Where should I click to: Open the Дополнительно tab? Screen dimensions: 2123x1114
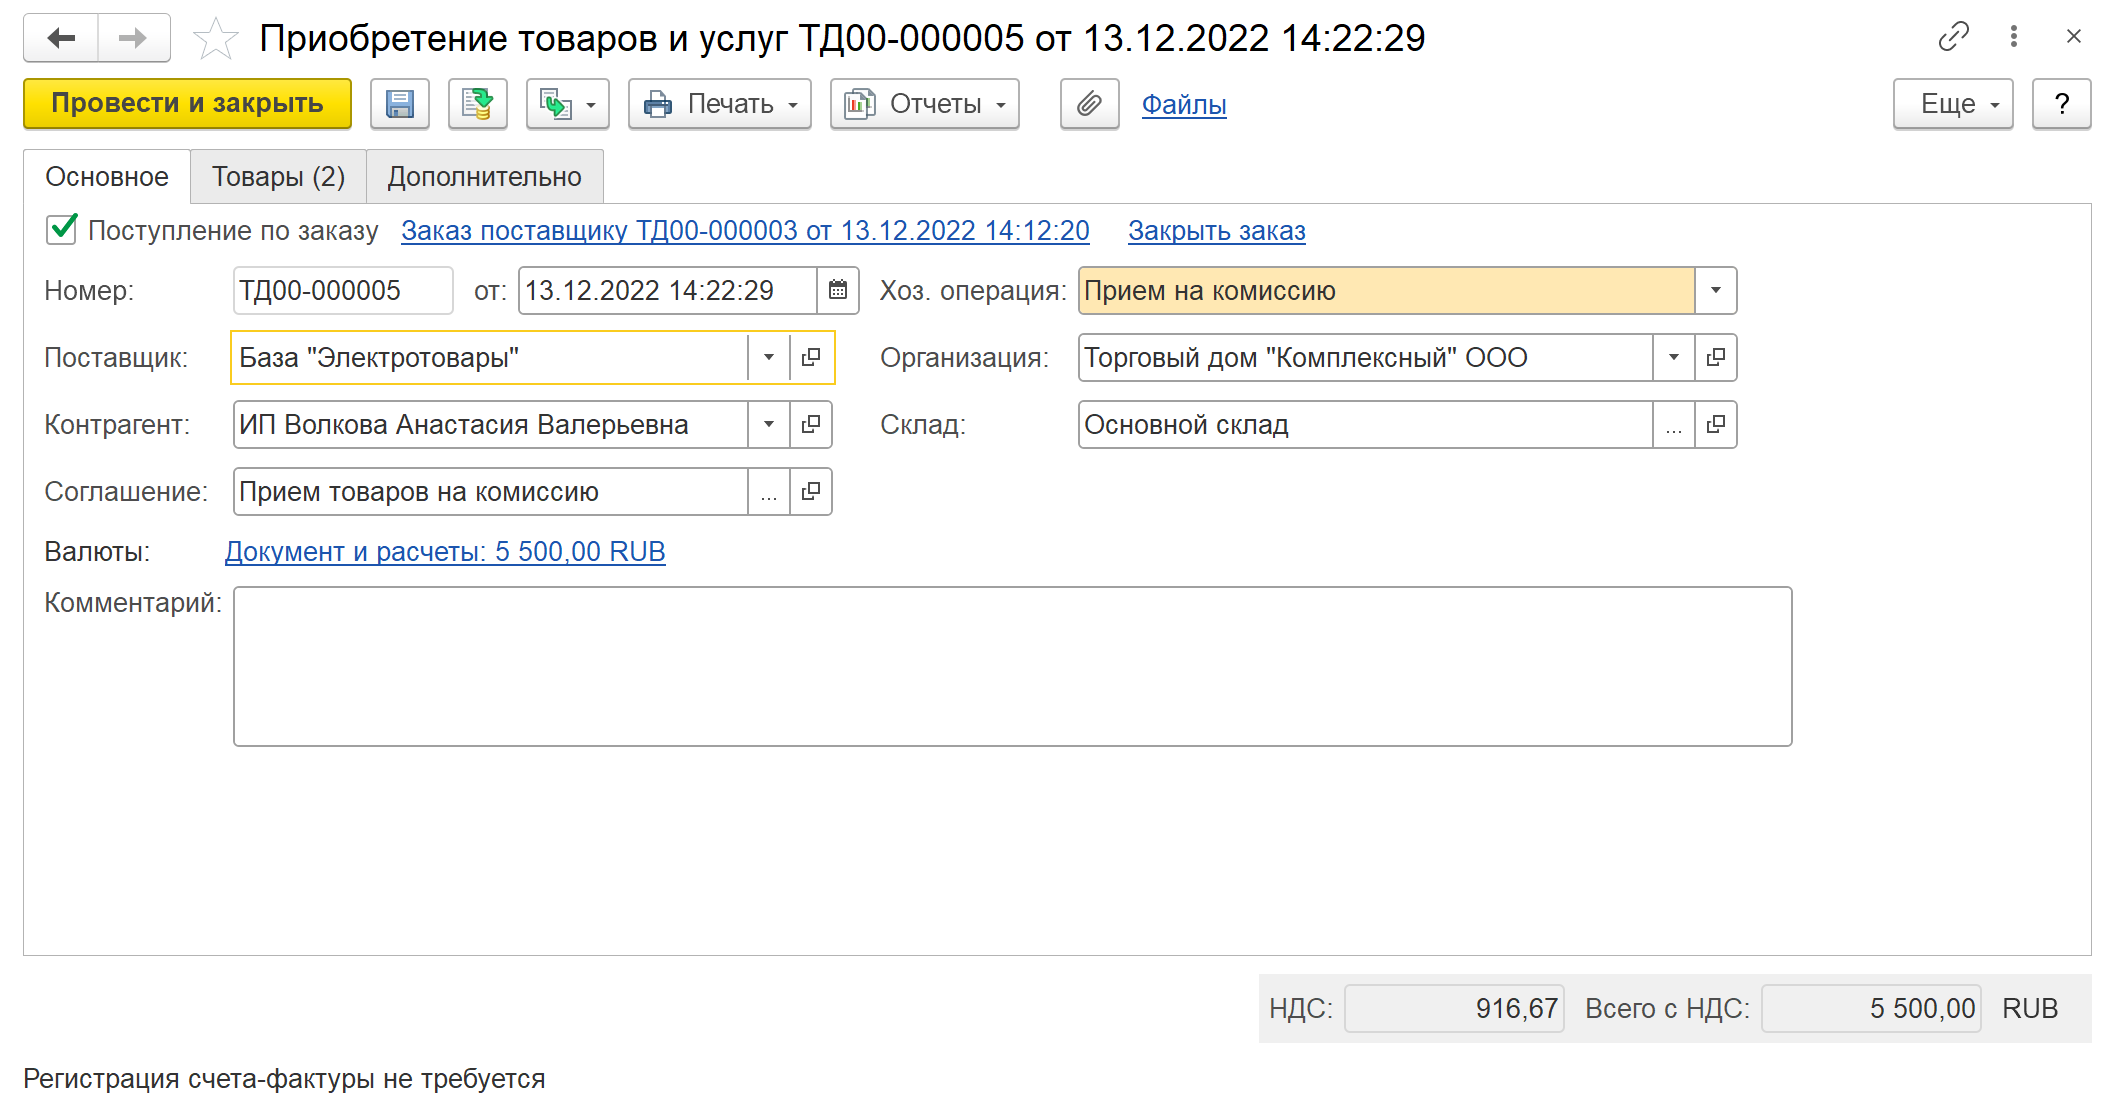[484, 177]
